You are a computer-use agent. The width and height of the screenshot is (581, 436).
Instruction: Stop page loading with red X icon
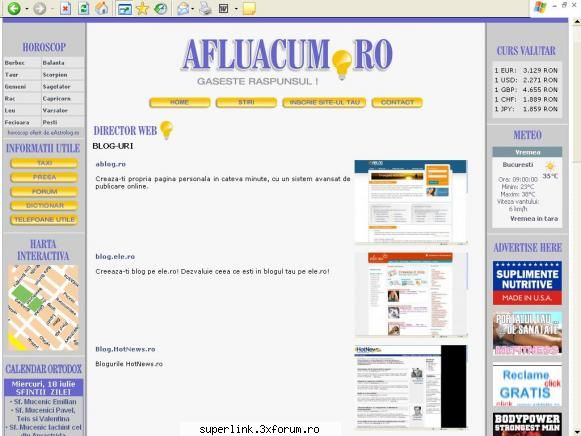pos(66,8)
